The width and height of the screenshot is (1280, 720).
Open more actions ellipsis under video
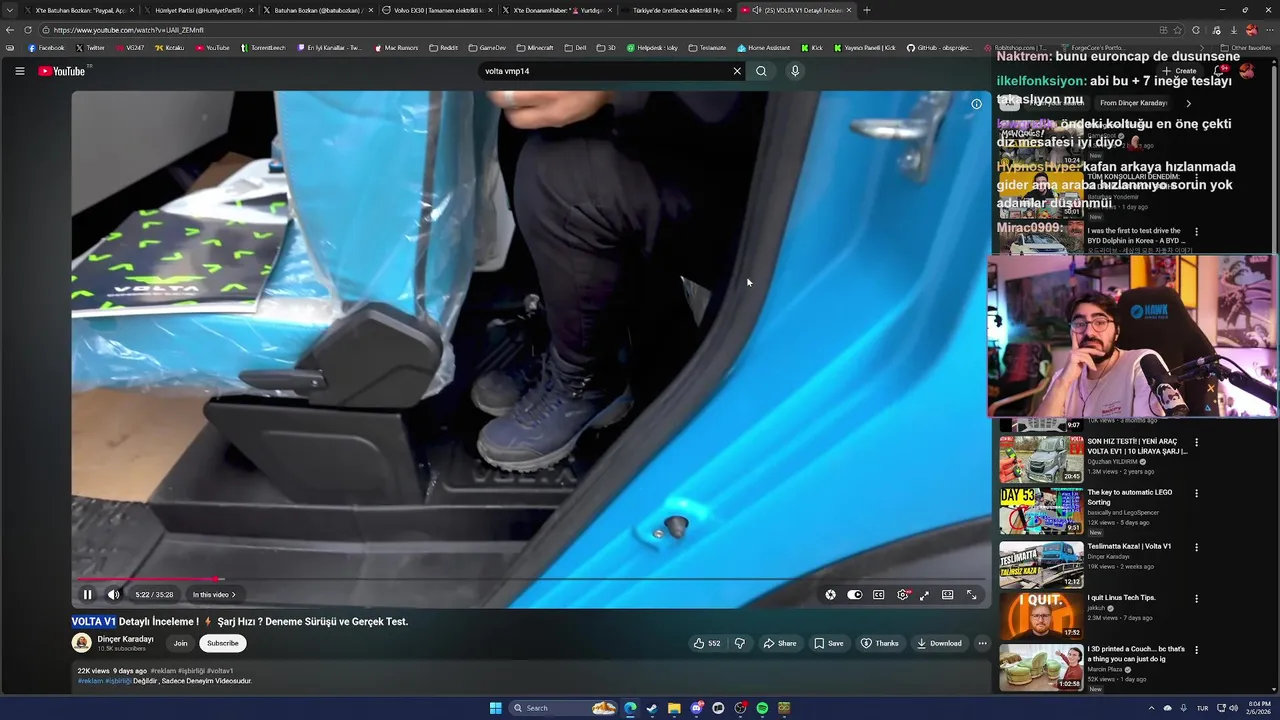click(x=983, y=643)
